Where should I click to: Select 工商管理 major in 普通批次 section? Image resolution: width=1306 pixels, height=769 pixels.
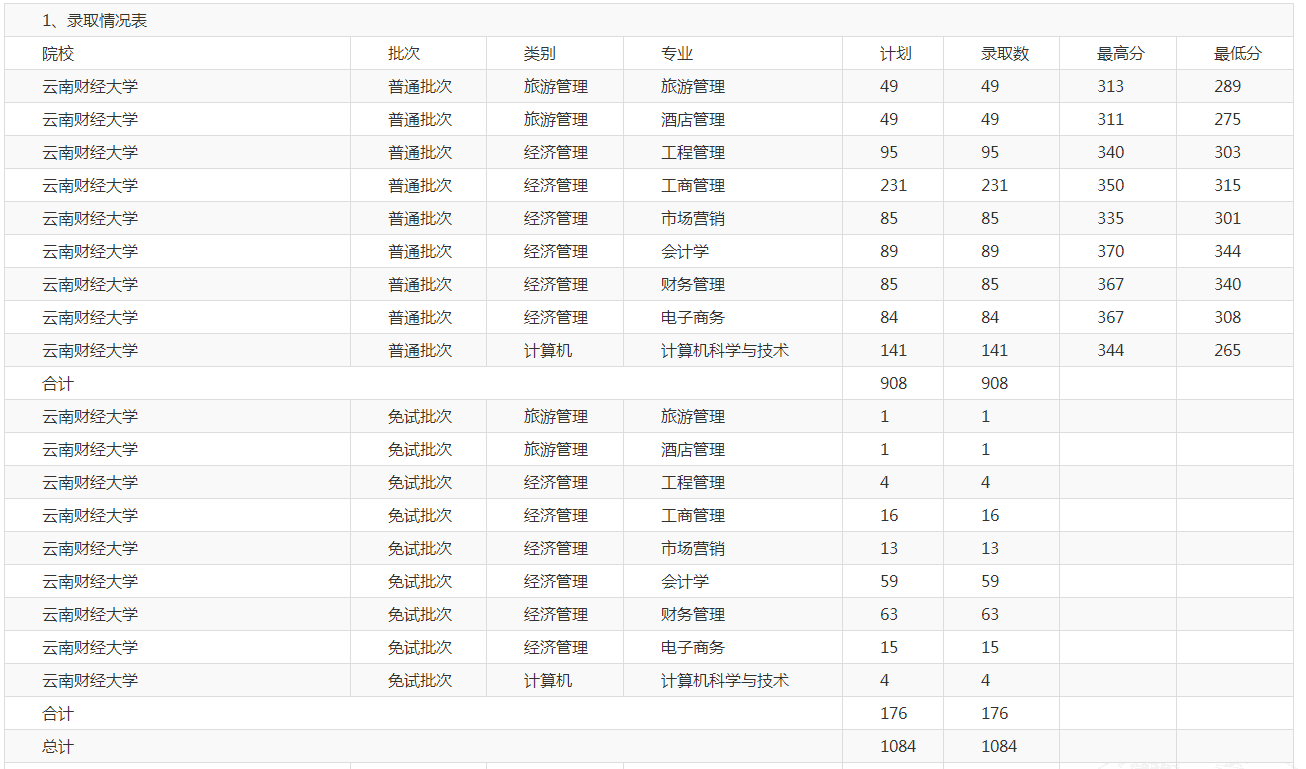(x=692, y=185)
